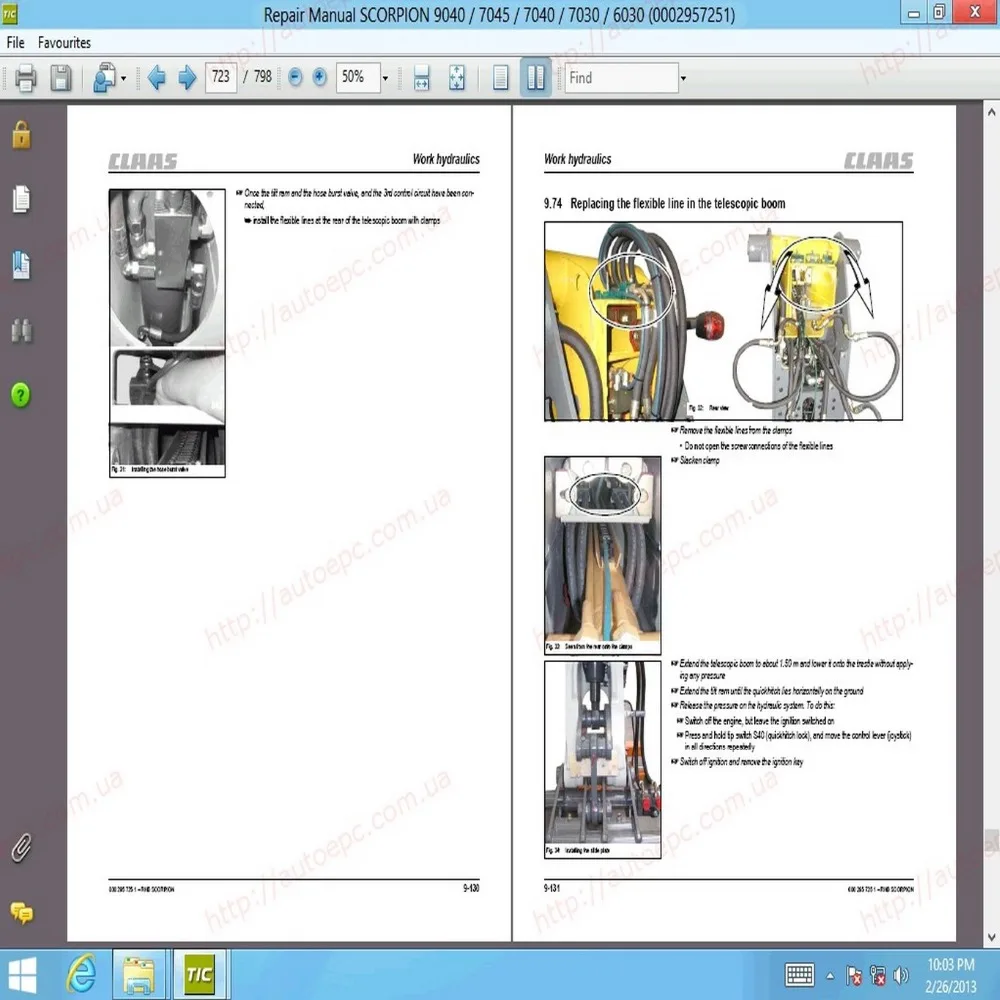Click the Print icon in the toolbar
Viewport: 1000px width, 1000px height.
[26, 77]
